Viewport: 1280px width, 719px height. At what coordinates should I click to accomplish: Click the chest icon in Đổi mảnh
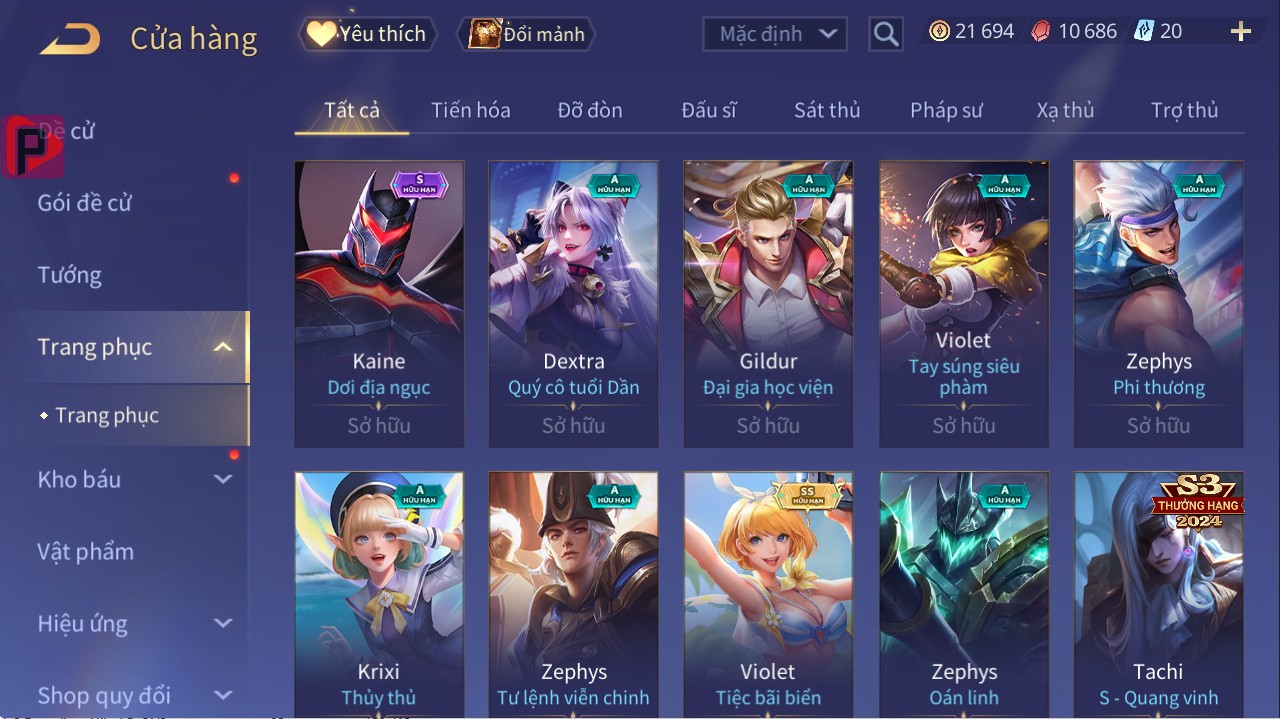coord(484,34)
